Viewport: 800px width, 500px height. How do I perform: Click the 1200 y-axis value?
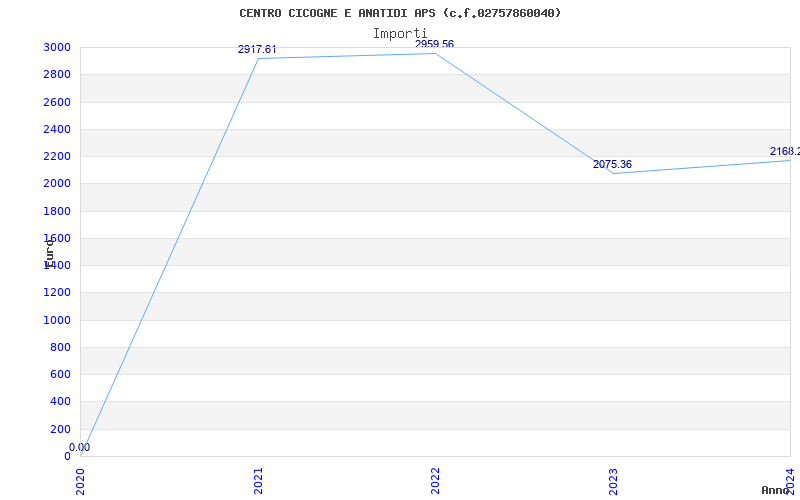(57, 293)
